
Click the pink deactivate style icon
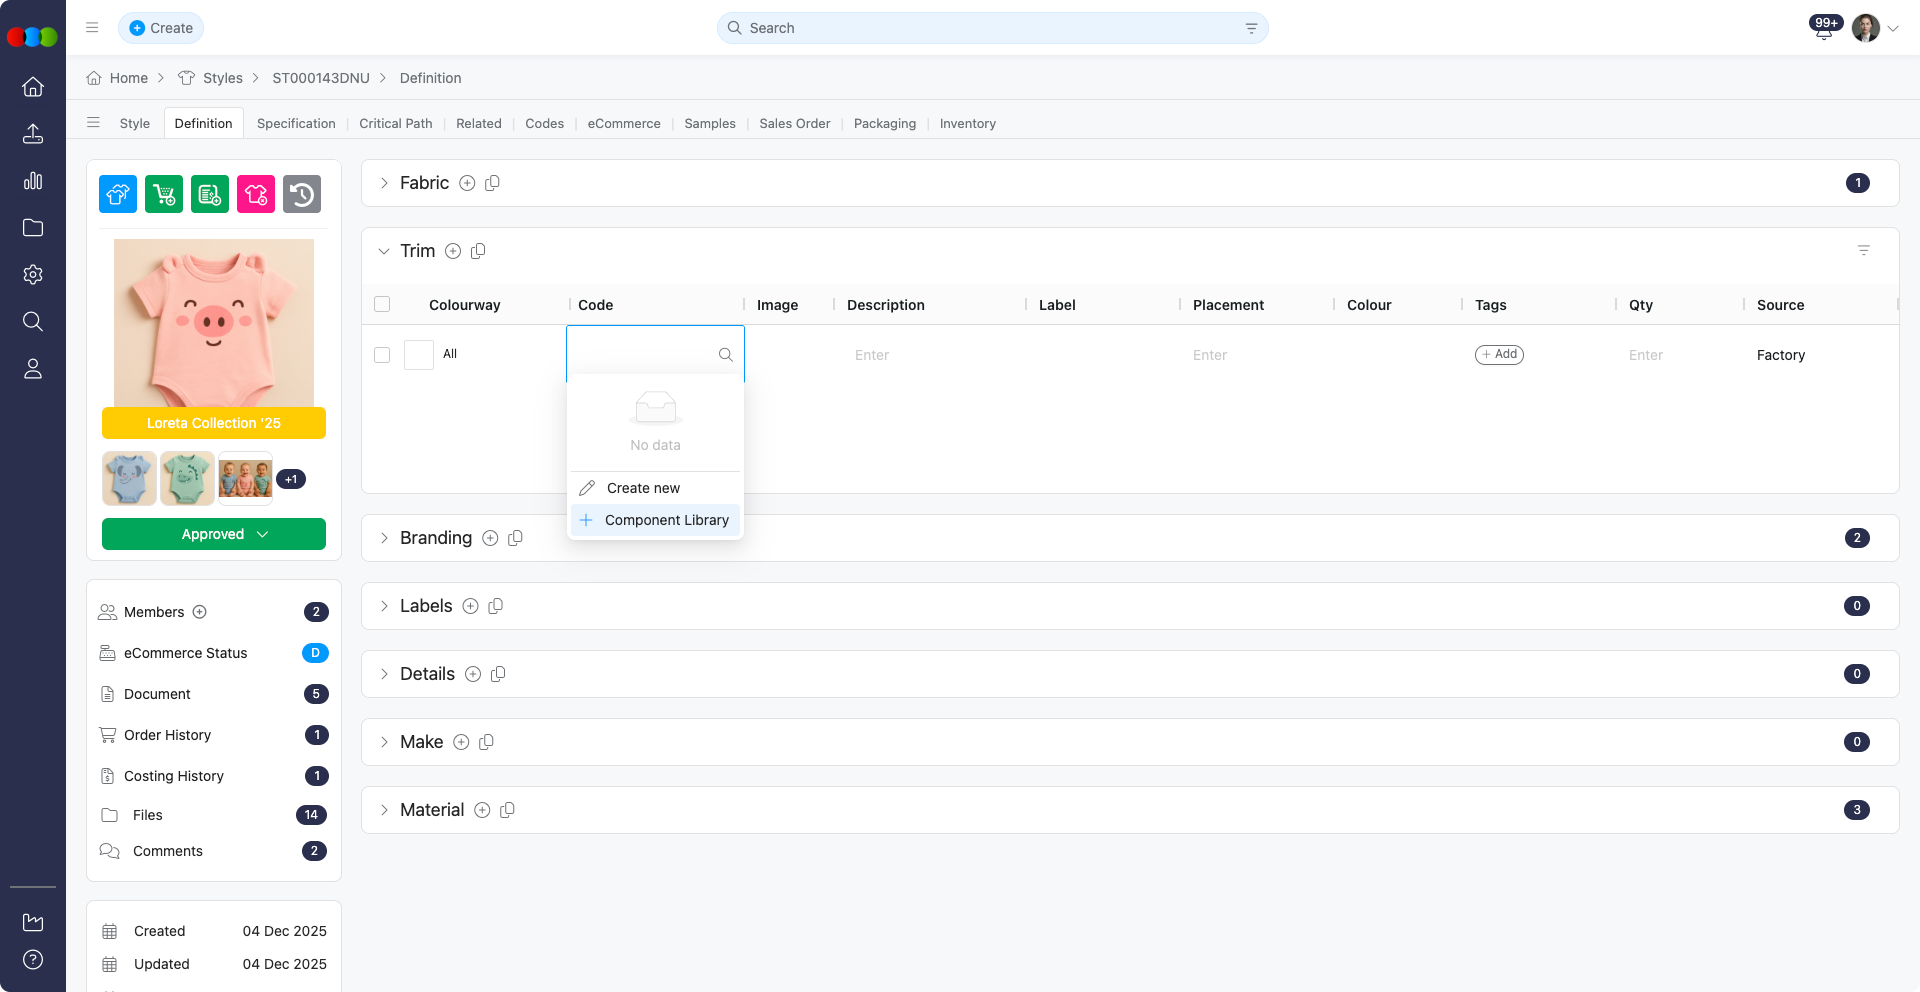tap(255, 194)
